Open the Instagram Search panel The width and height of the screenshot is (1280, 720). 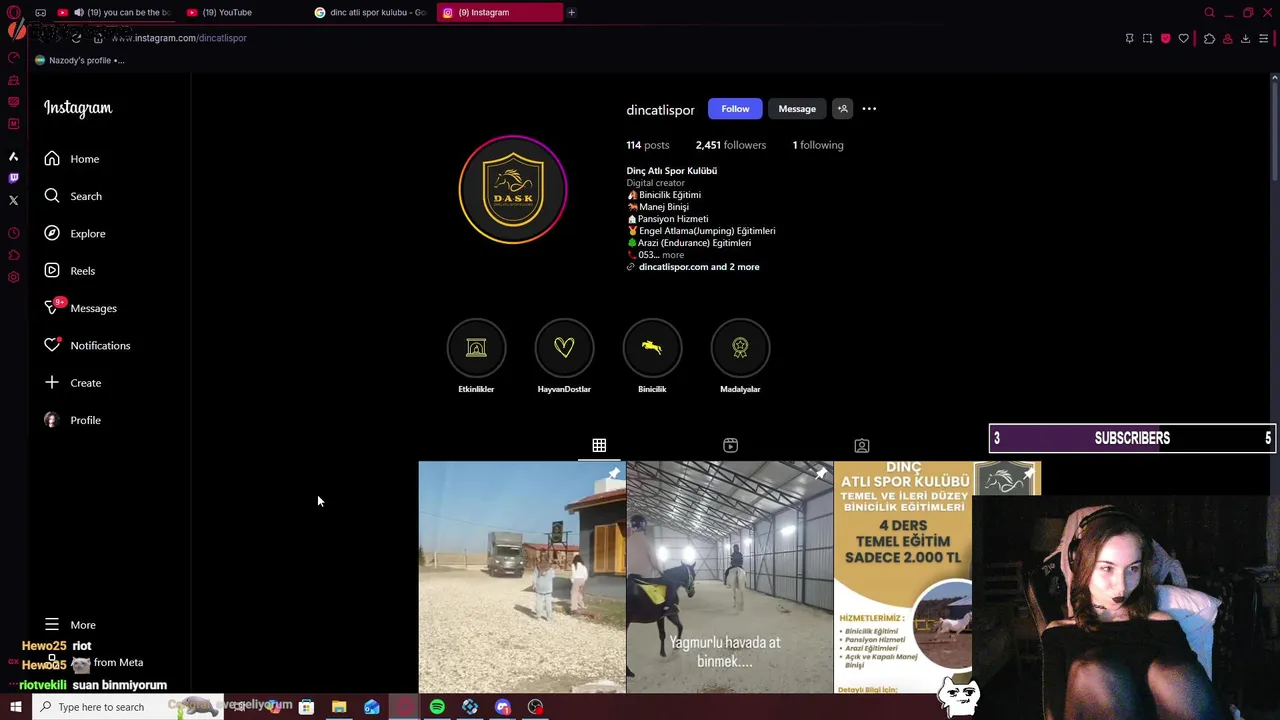tap(72, 196)
